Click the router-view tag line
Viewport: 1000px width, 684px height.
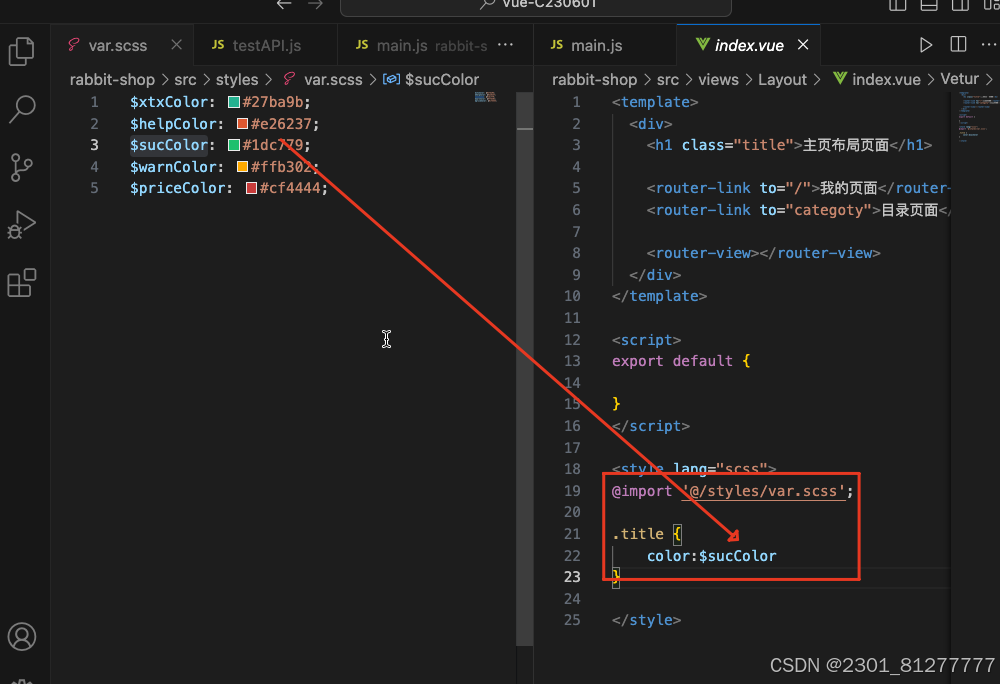point(763,253)
